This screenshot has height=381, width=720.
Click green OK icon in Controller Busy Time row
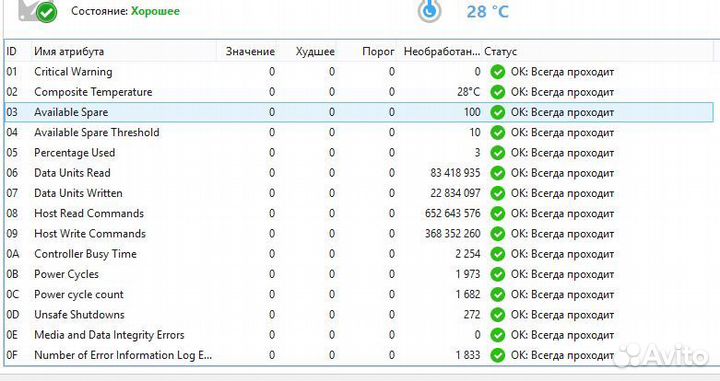[497, 254]
